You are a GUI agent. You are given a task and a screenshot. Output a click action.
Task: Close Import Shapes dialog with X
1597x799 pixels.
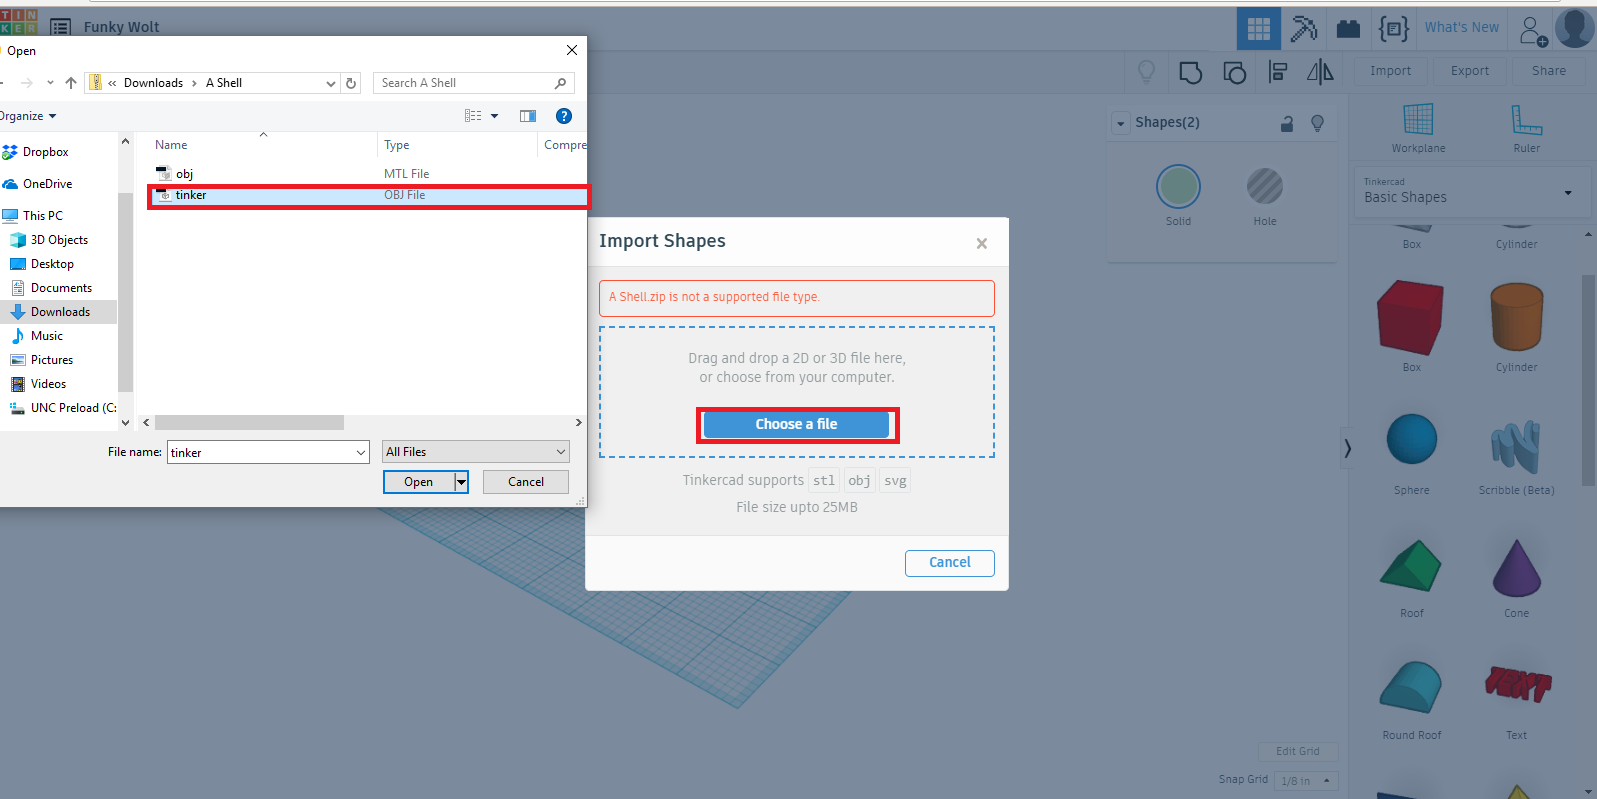pos(981,243)
